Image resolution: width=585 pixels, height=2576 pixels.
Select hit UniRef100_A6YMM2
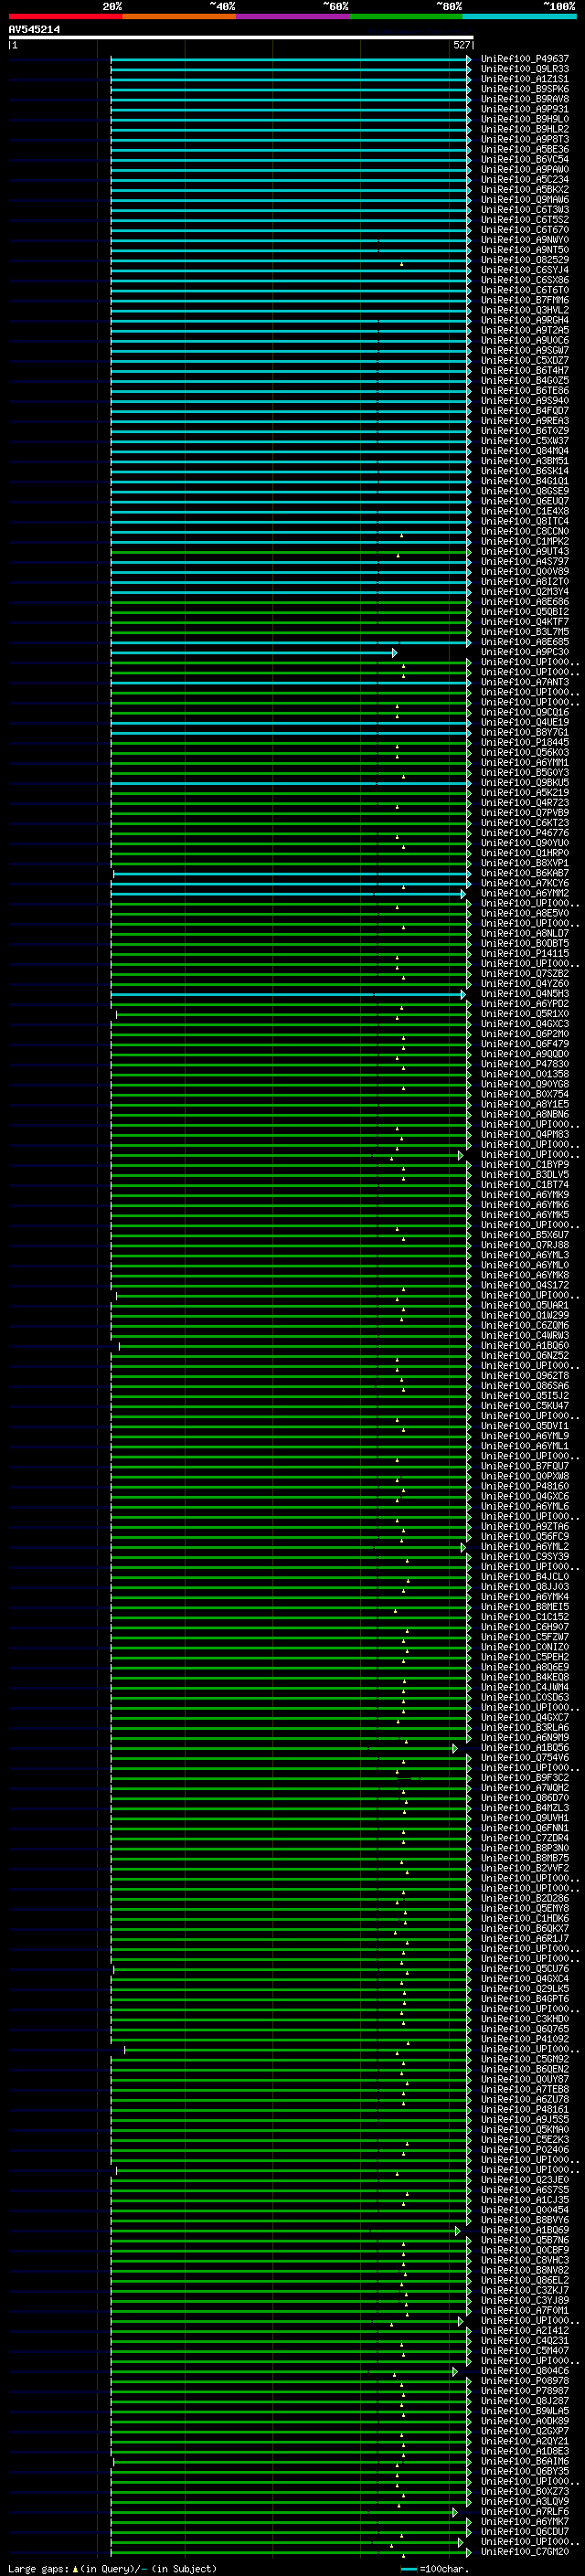click(x=524, y=893)
